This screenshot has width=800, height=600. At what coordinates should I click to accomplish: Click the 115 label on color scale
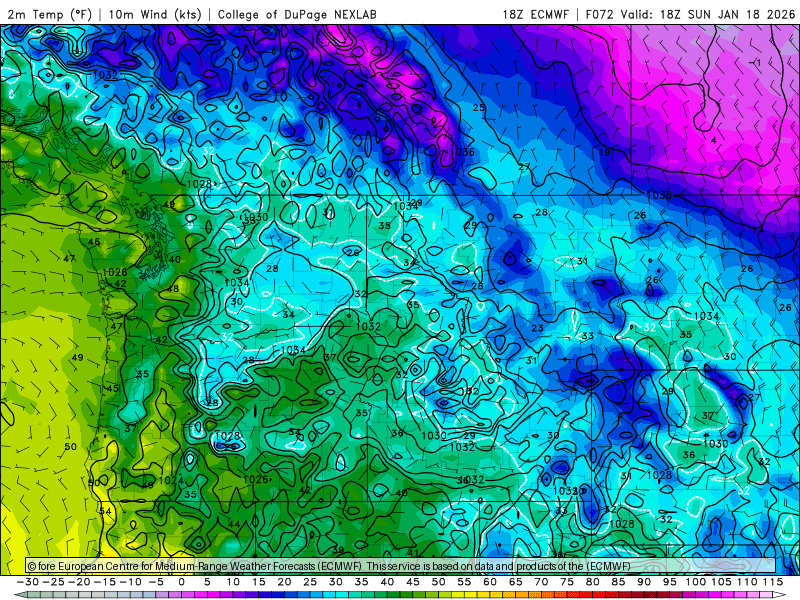(x=772, y=582)
